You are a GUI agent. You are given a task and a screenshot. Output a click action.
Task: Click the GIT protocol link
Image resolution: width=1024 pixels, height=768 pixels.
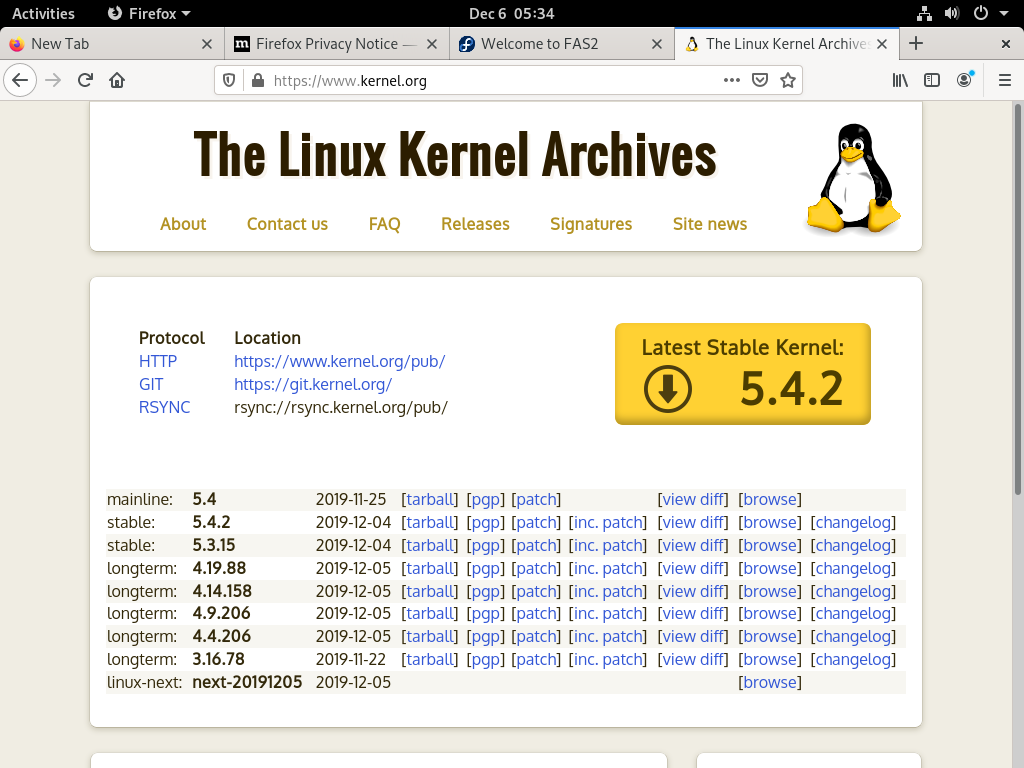(151, 384)
